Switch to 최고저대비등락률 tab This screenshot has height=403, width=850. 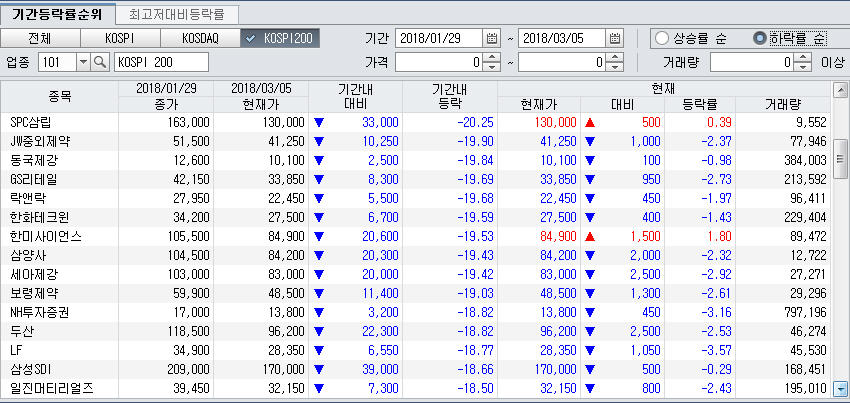tap(177, 14)
